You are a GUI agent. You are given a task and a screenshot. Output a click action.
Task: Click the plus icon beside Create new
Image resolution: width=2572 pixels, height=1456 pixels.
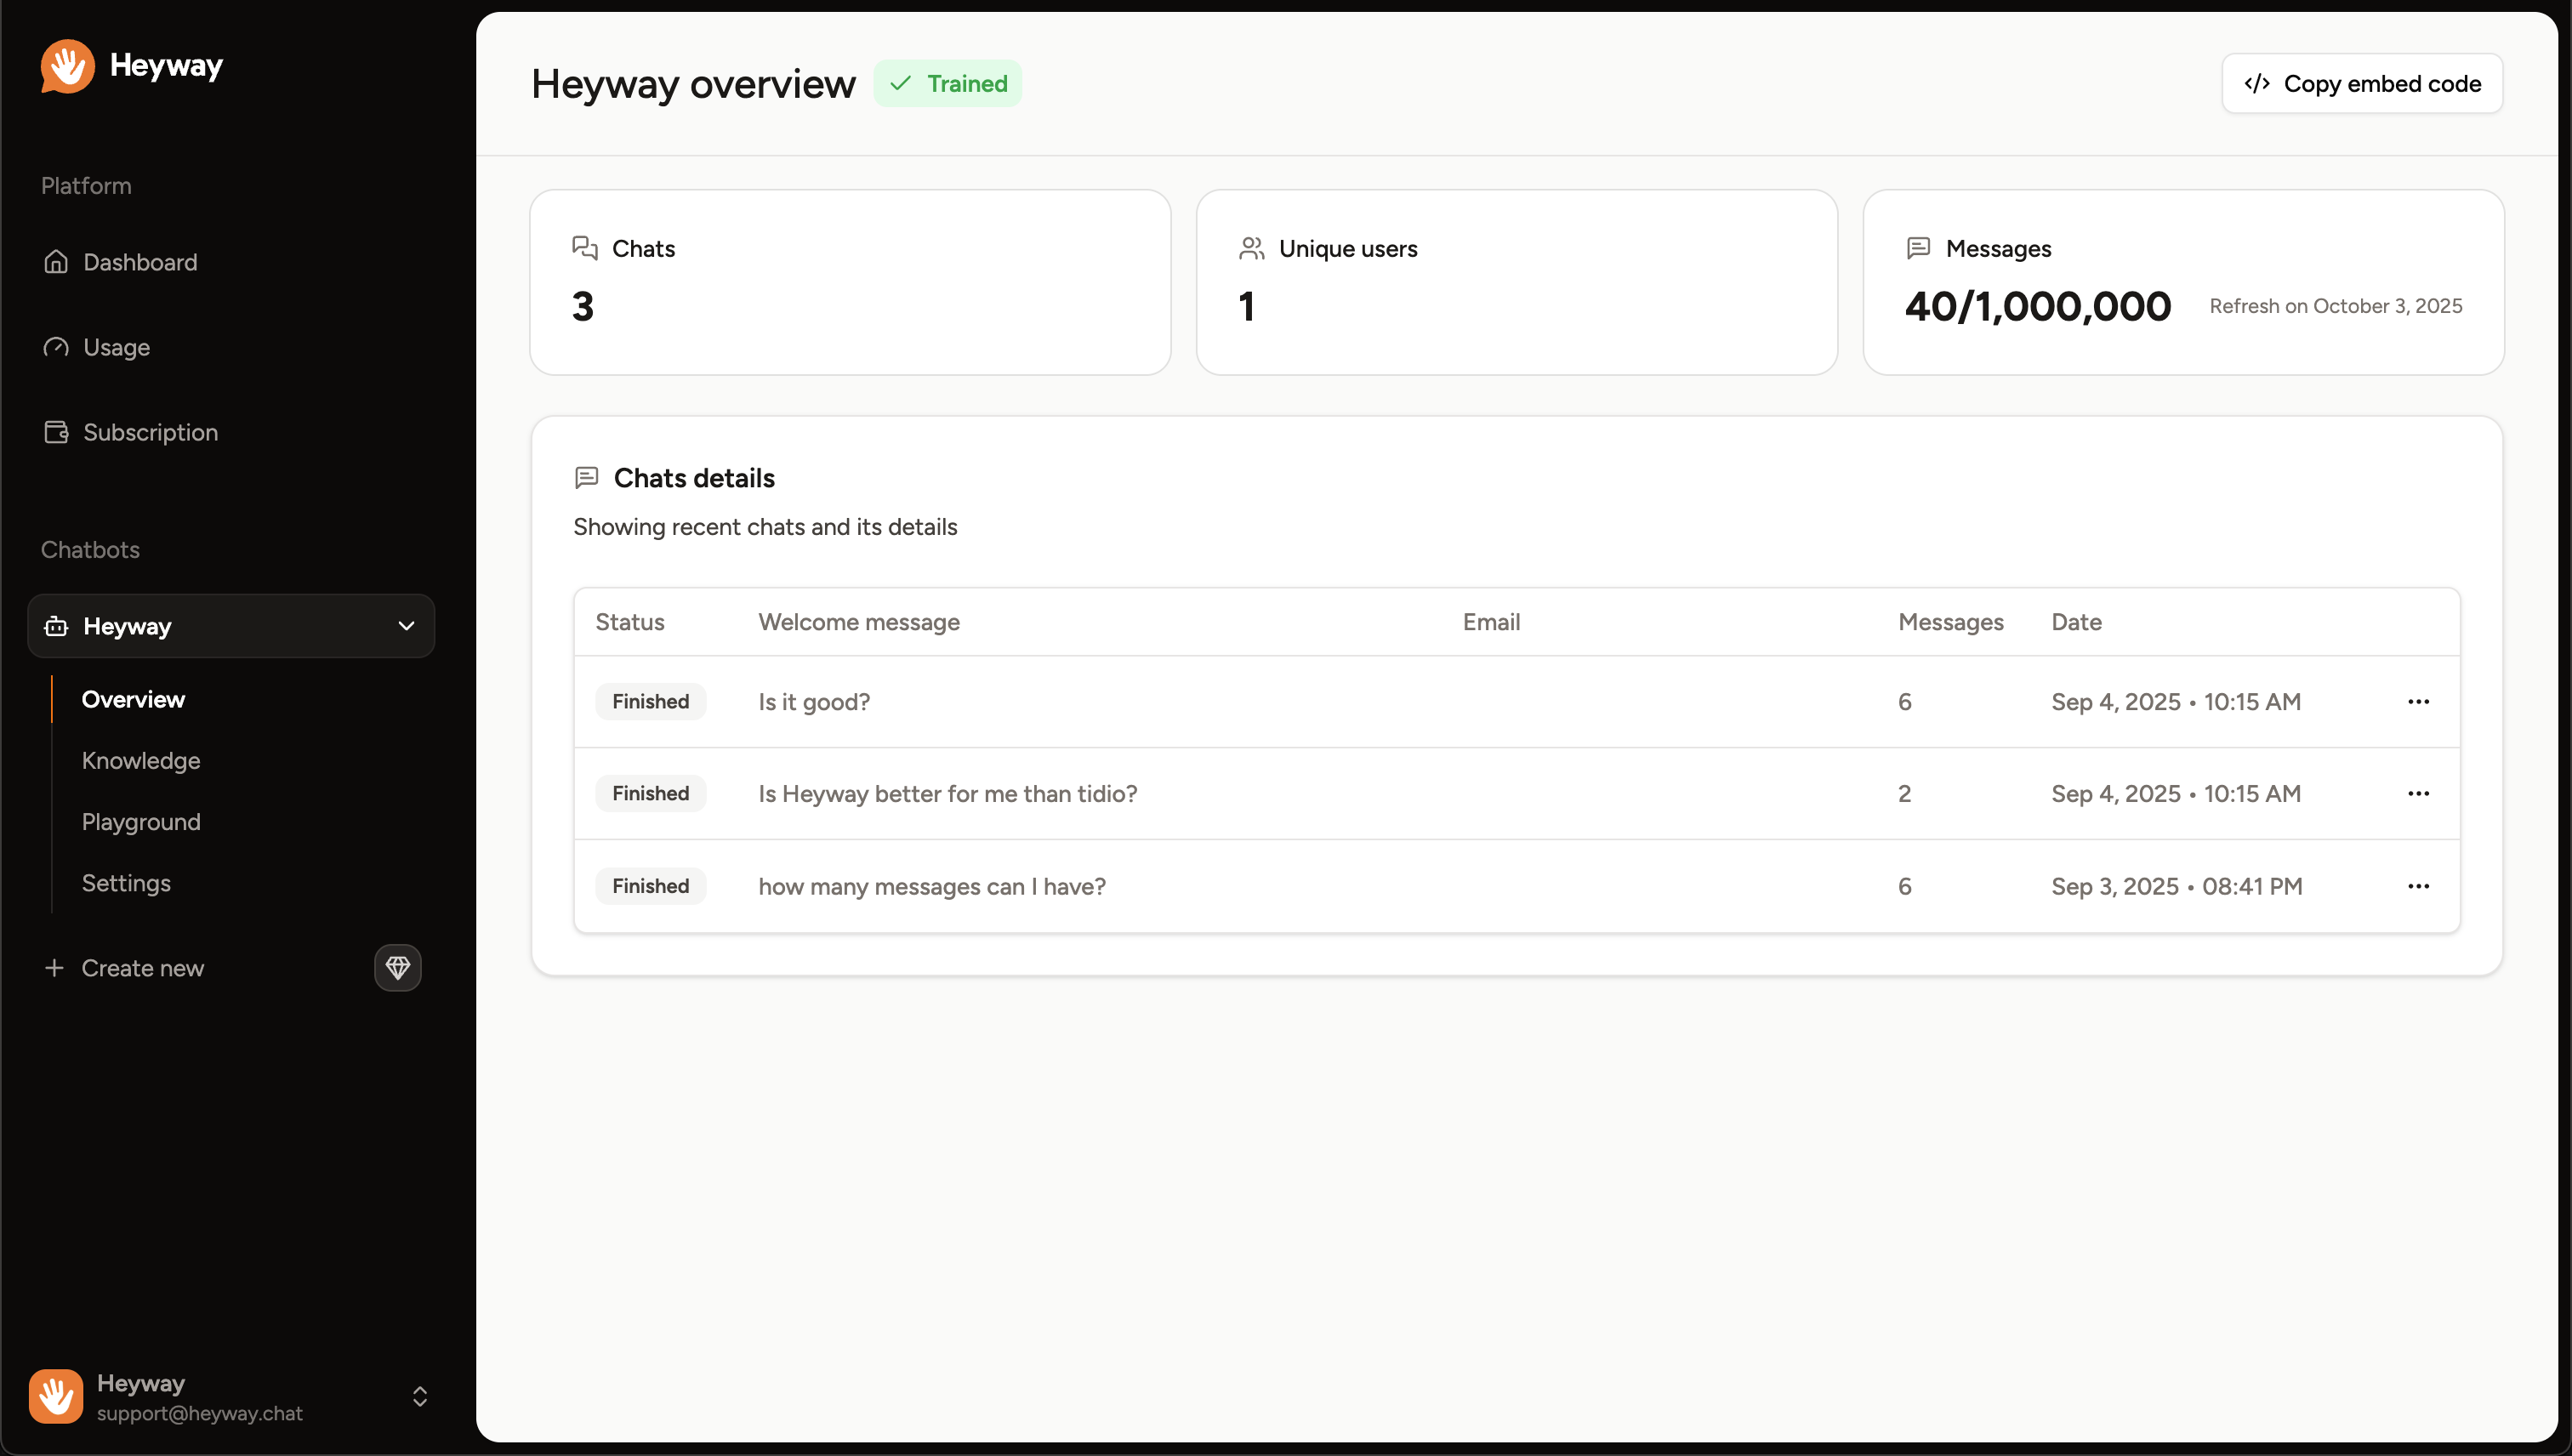[x=54, y=968]
